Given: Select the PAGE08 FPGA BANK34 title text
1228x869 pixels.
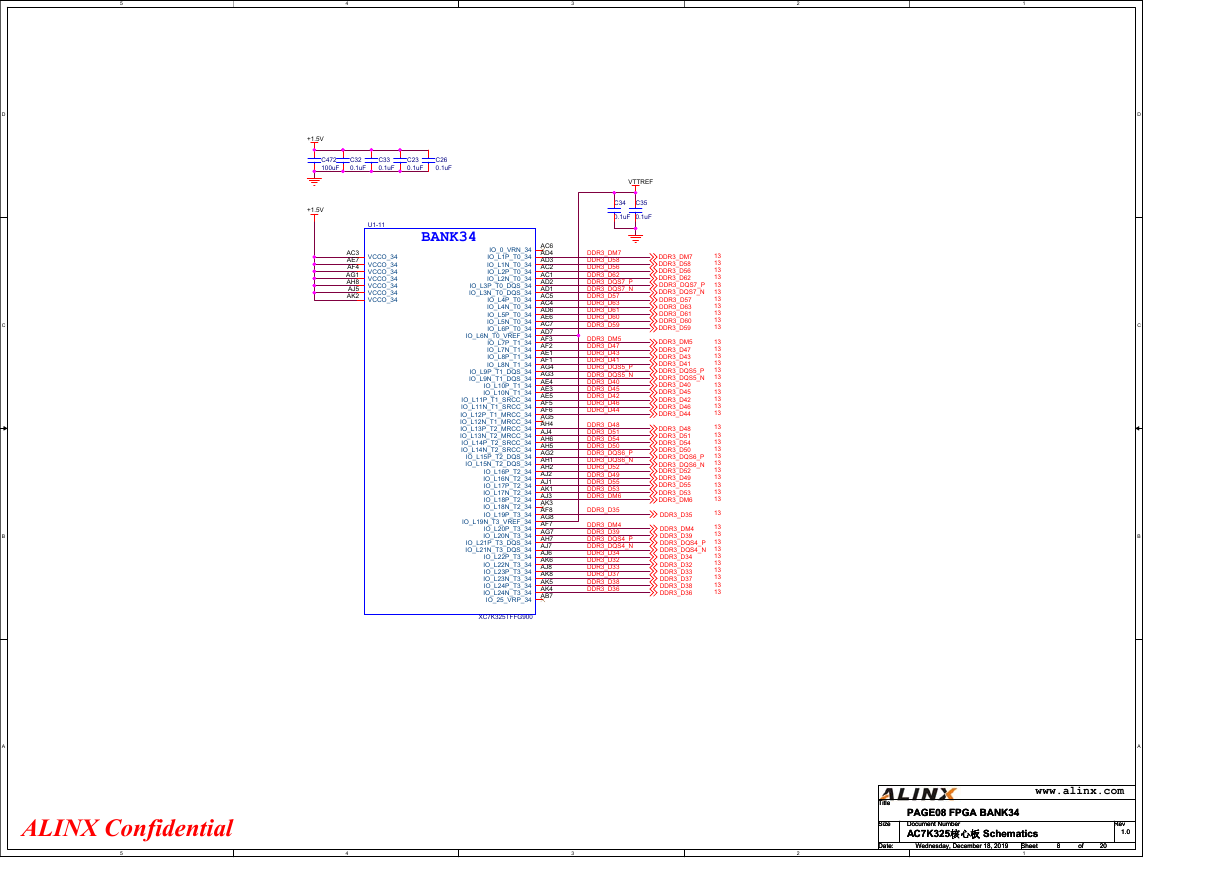Looking at the screenshot, I should (963, 812).
